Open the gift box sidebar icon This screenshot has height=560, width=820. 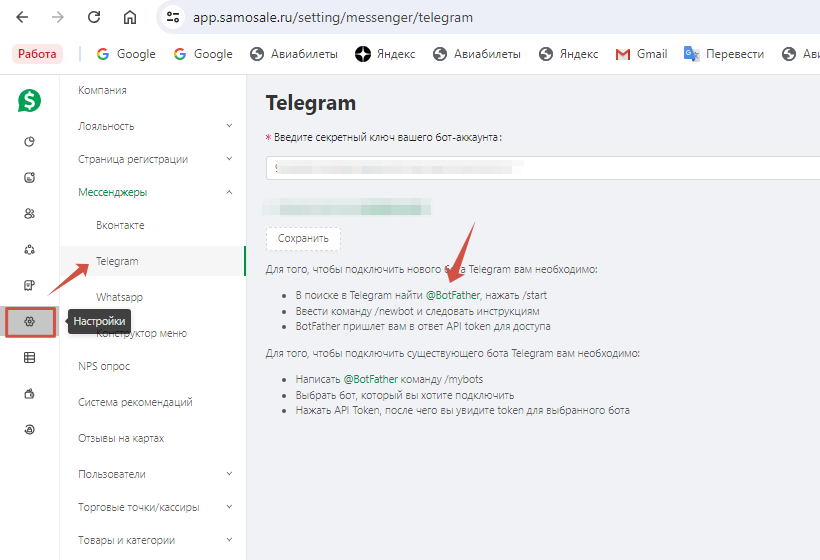click(29, 394)
